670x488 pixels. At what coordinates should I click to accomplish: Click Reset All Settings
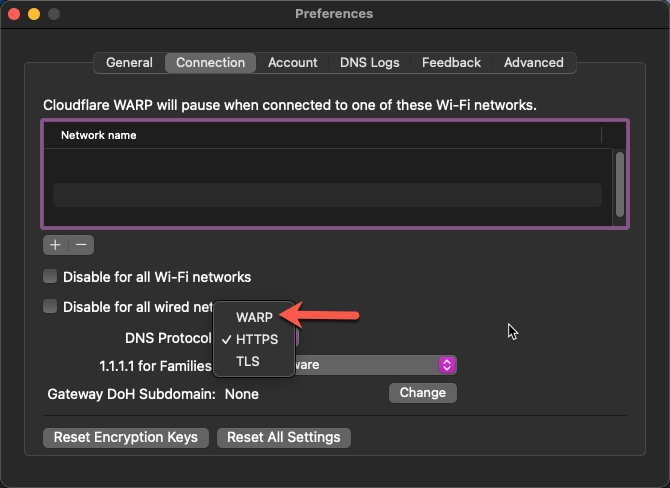pyautogui.click(x=284, y=438)
